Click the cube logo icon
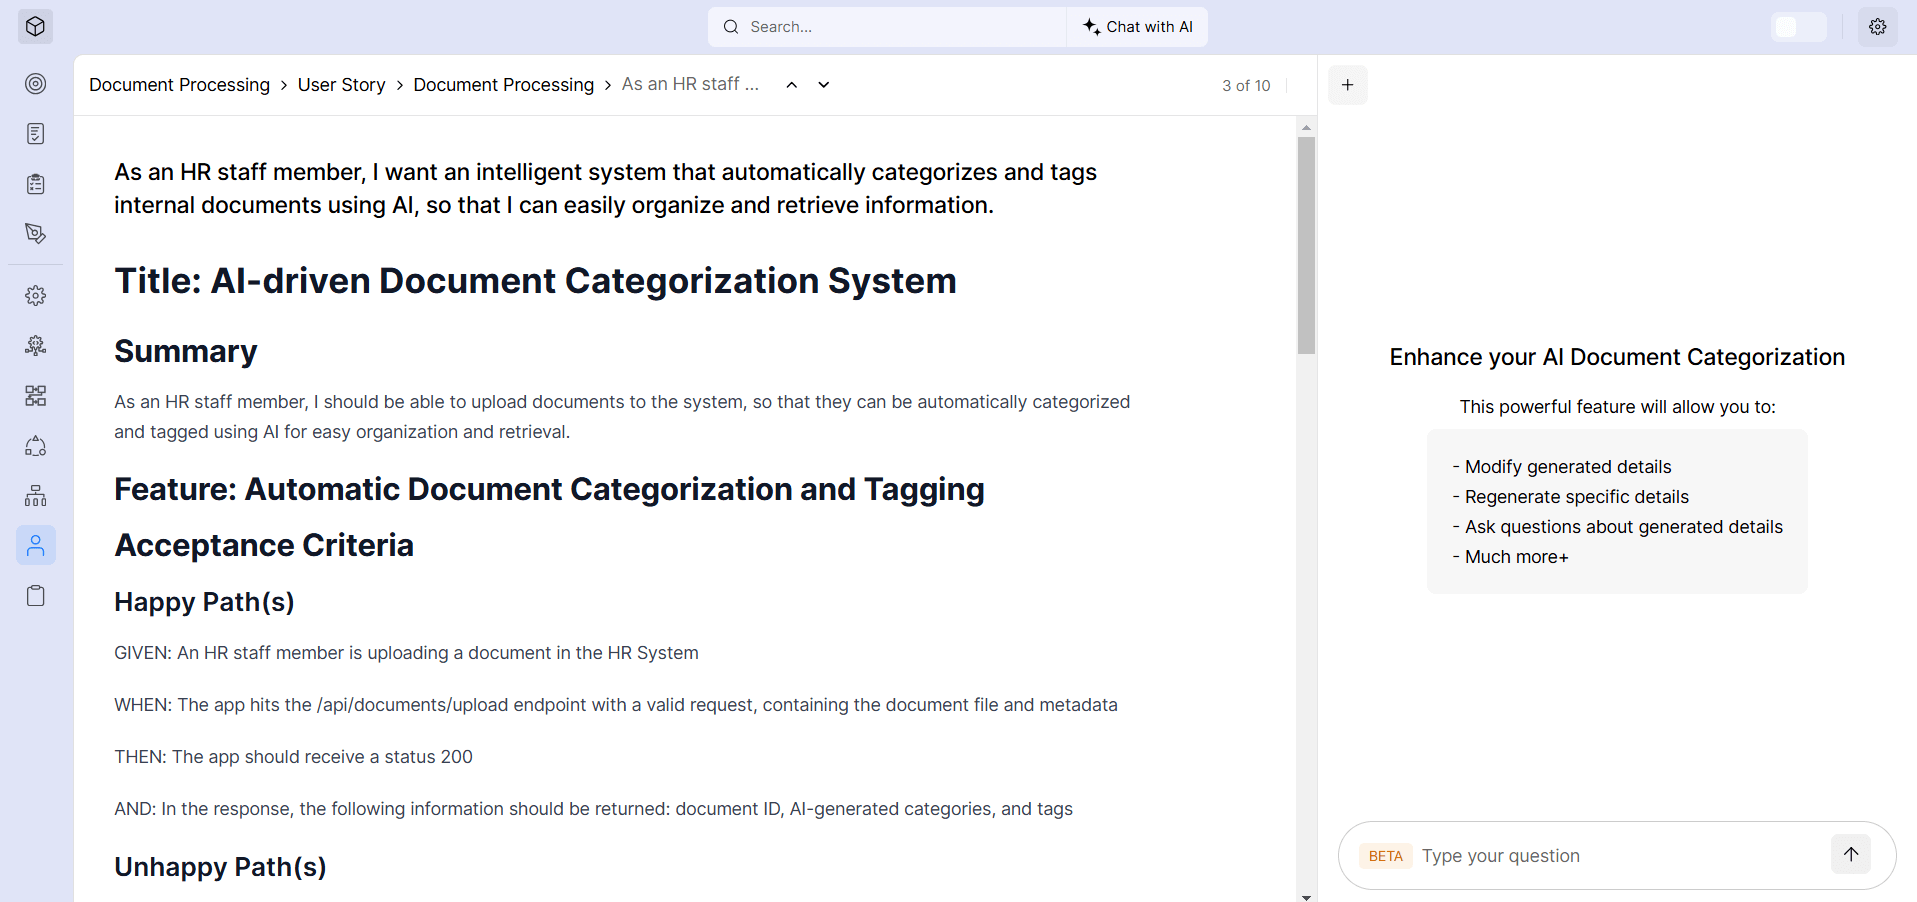The height and width of the screenshot is (902, 1917). (x=35, y=27)
